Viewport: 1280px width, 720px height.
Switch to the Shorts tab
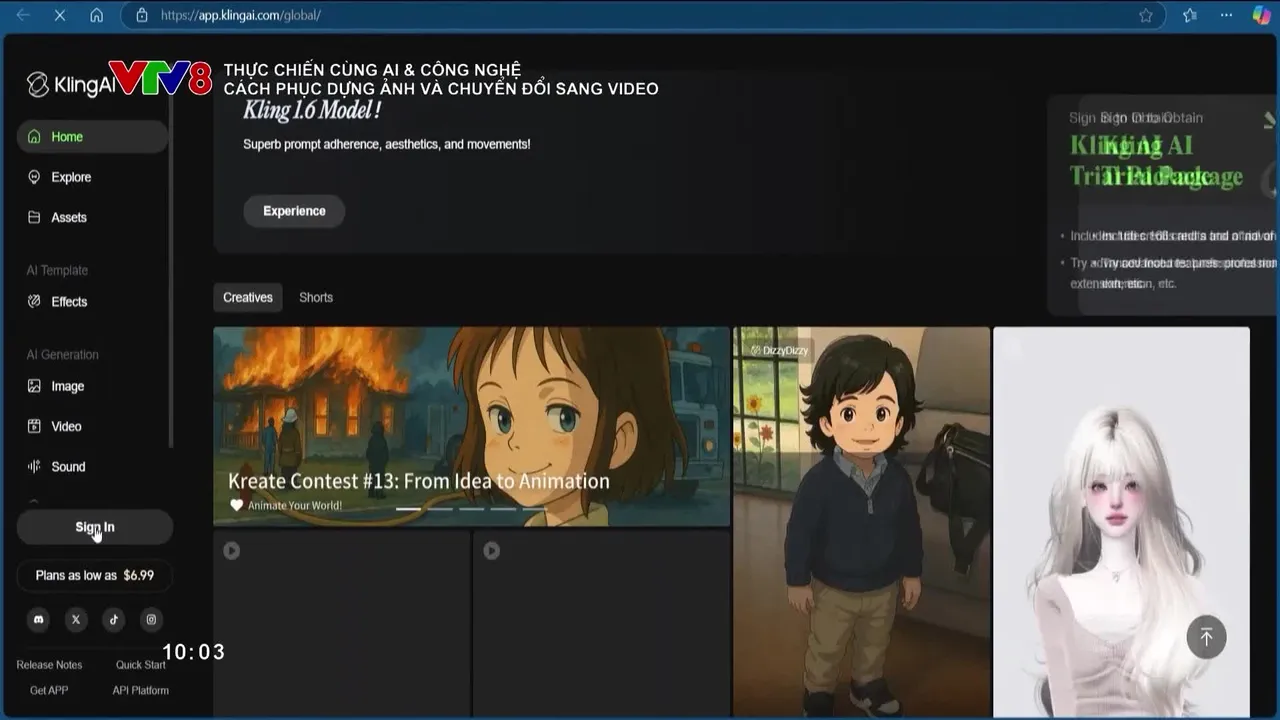pos(316,297)
